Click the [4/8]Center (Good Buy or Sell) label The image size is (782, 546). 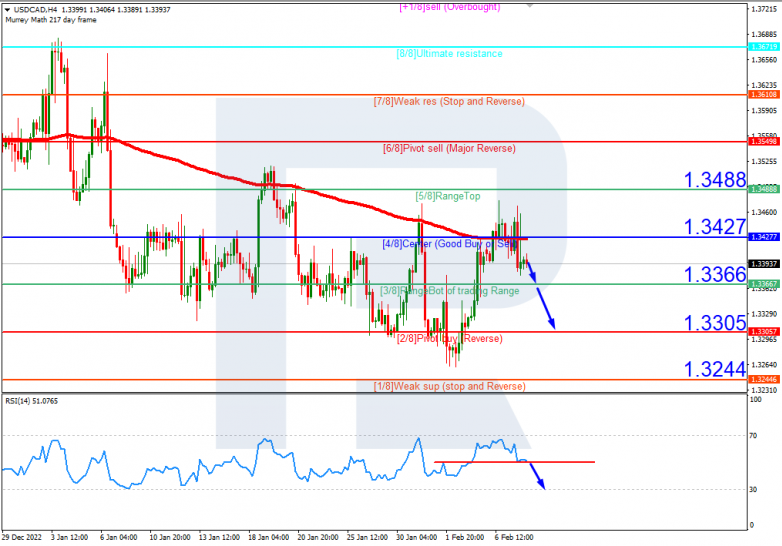(449, 244)
